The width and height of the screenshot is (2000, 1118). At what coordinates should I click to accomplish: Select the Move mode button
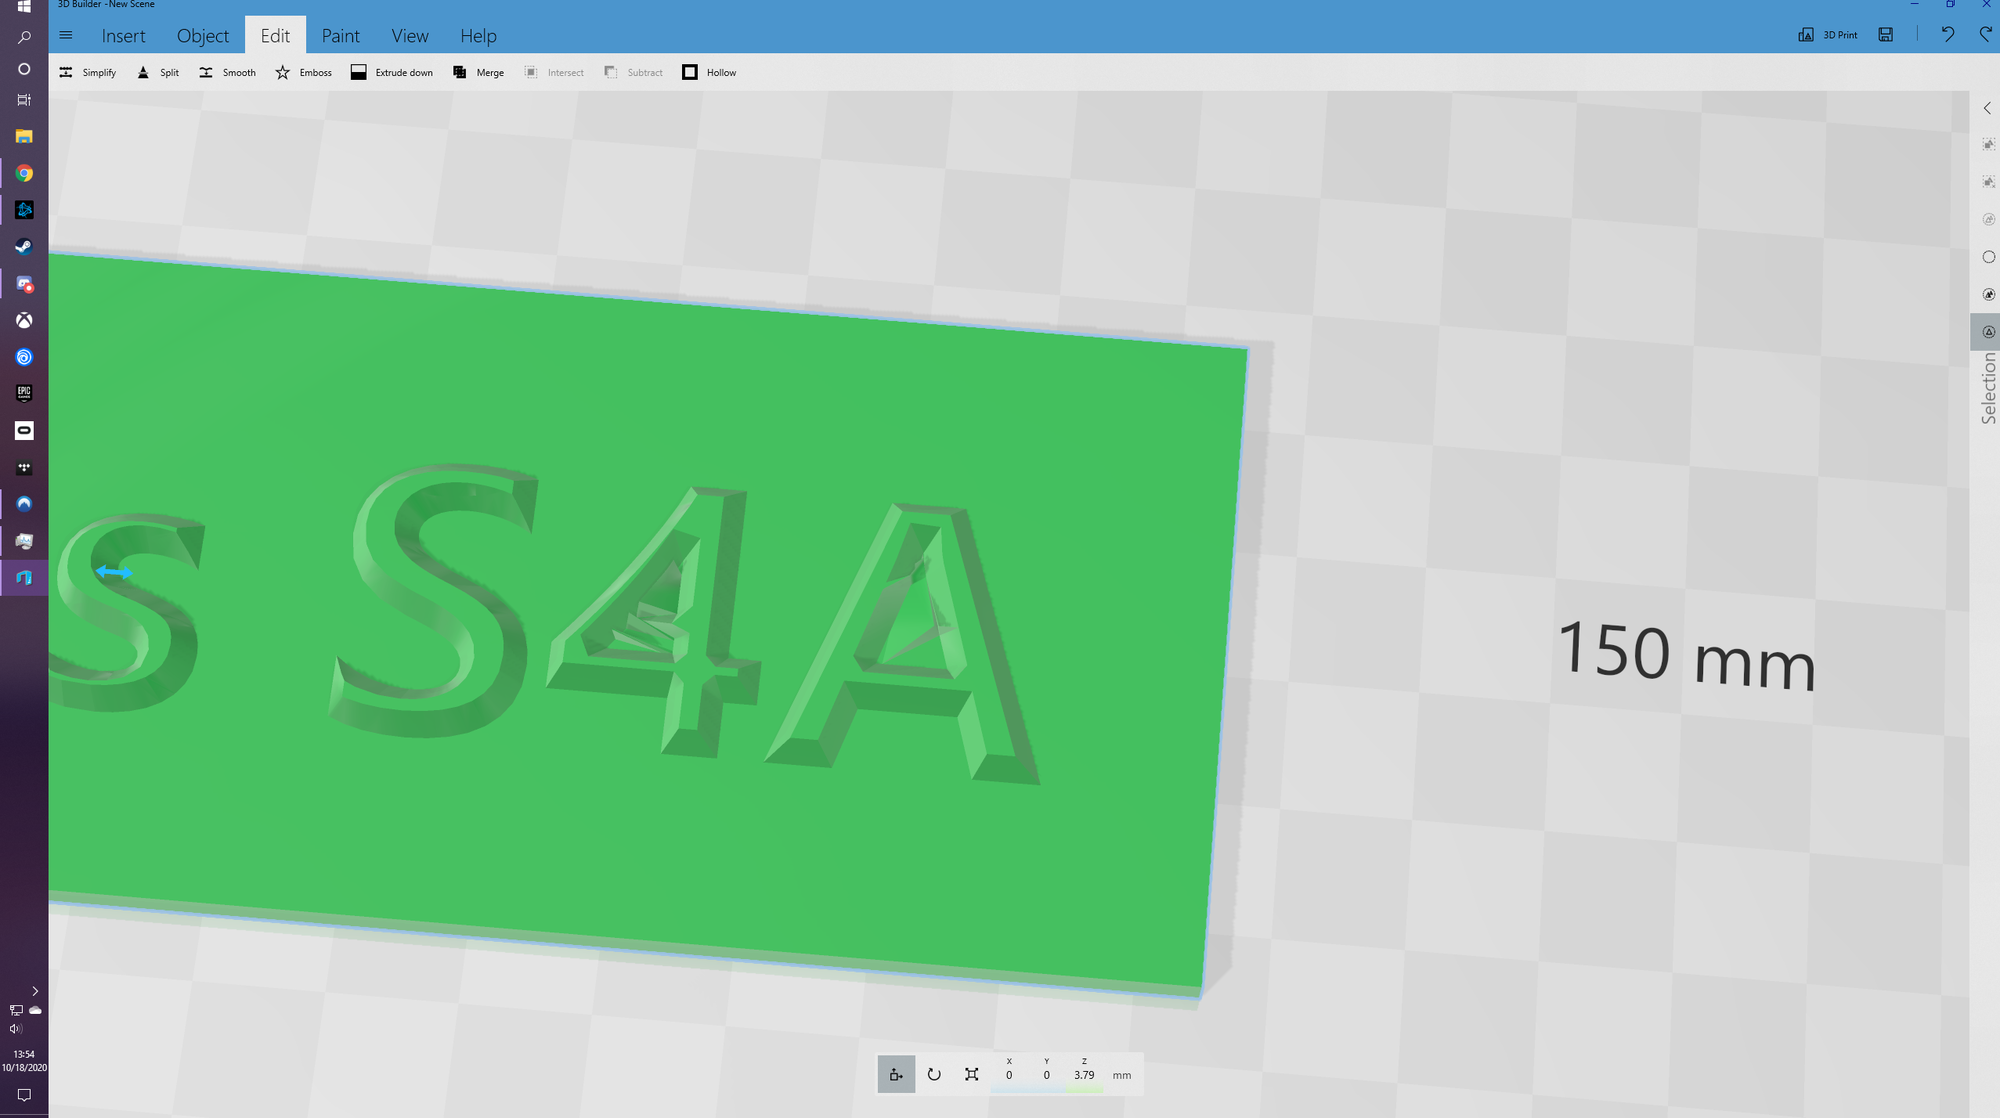896,1074
